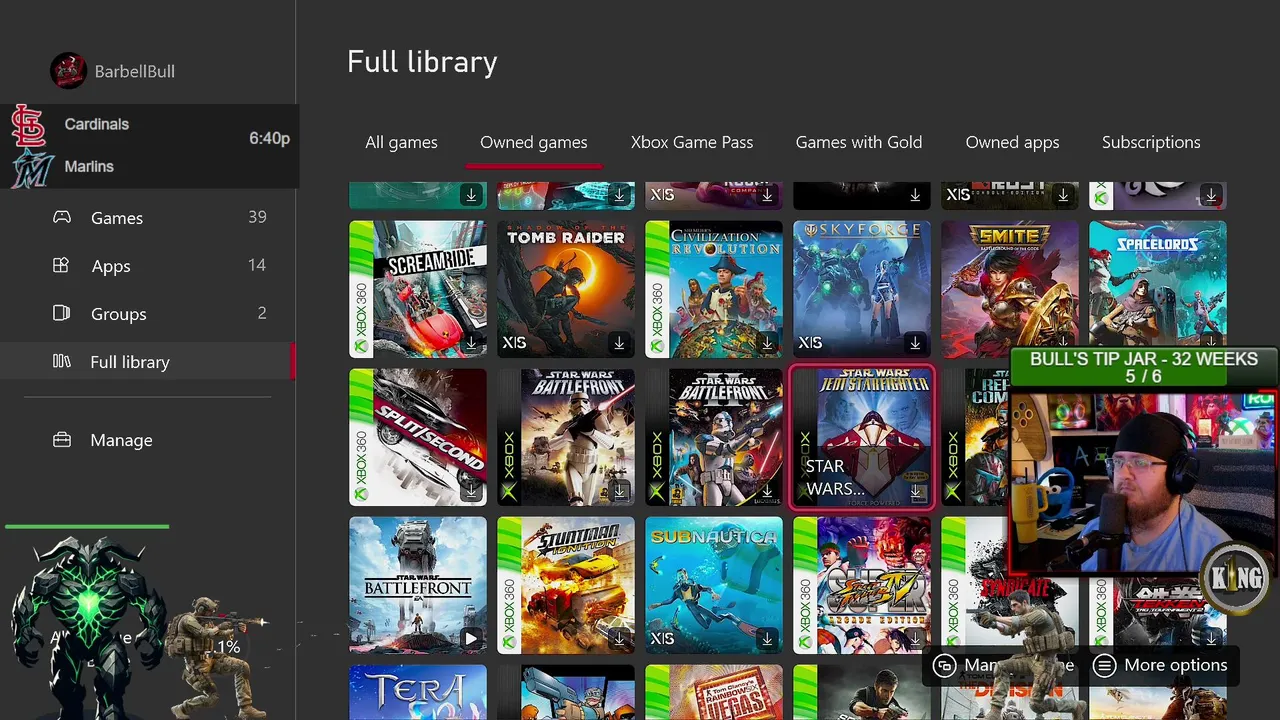
Task: Open the Super Street Fighter IV tile
Action: point(862,585)
